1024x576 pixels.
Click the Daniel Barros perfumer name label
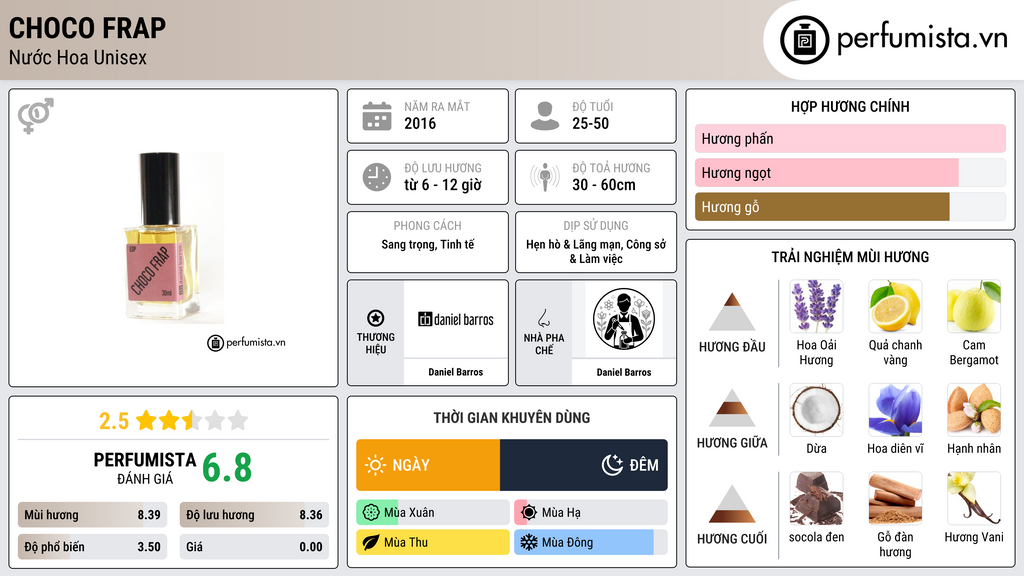(x=624, y=372)
